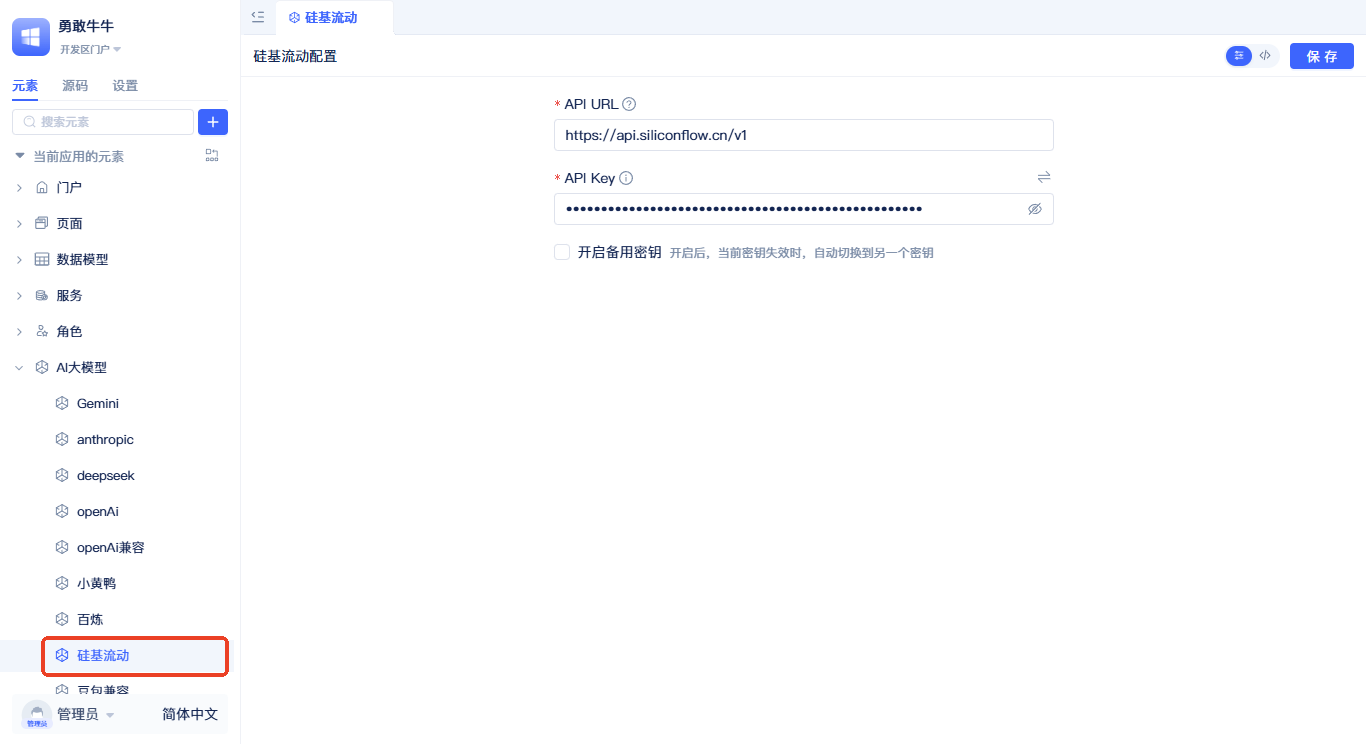Screen dimensions: 1366x744
Task: Expand the 数据模型 tree node chevron
Action: (x=19, y=260)
